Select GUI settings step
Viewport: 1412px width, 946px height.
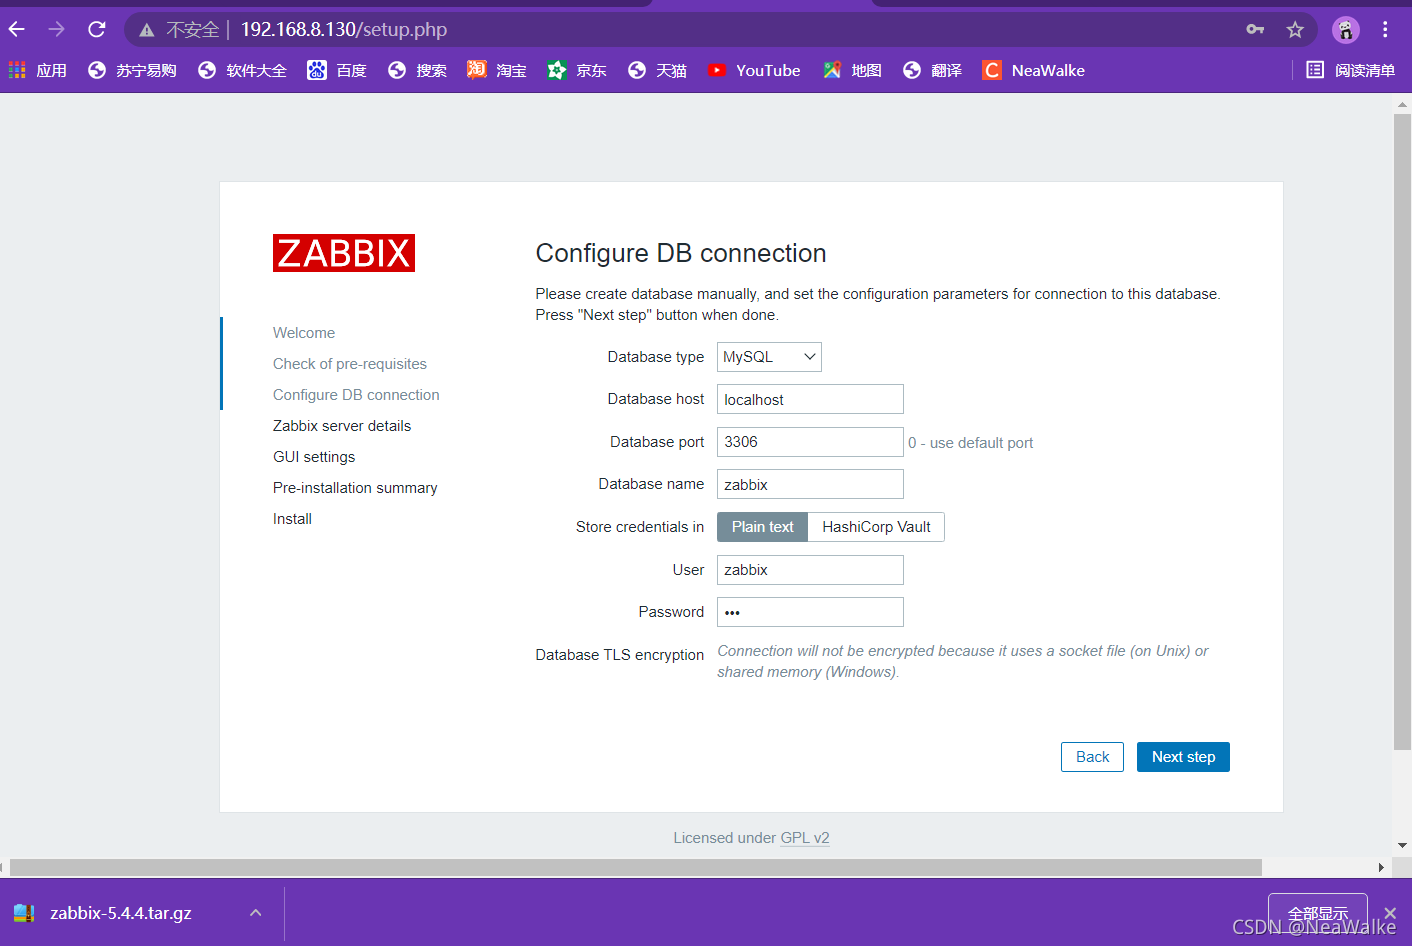314,457
